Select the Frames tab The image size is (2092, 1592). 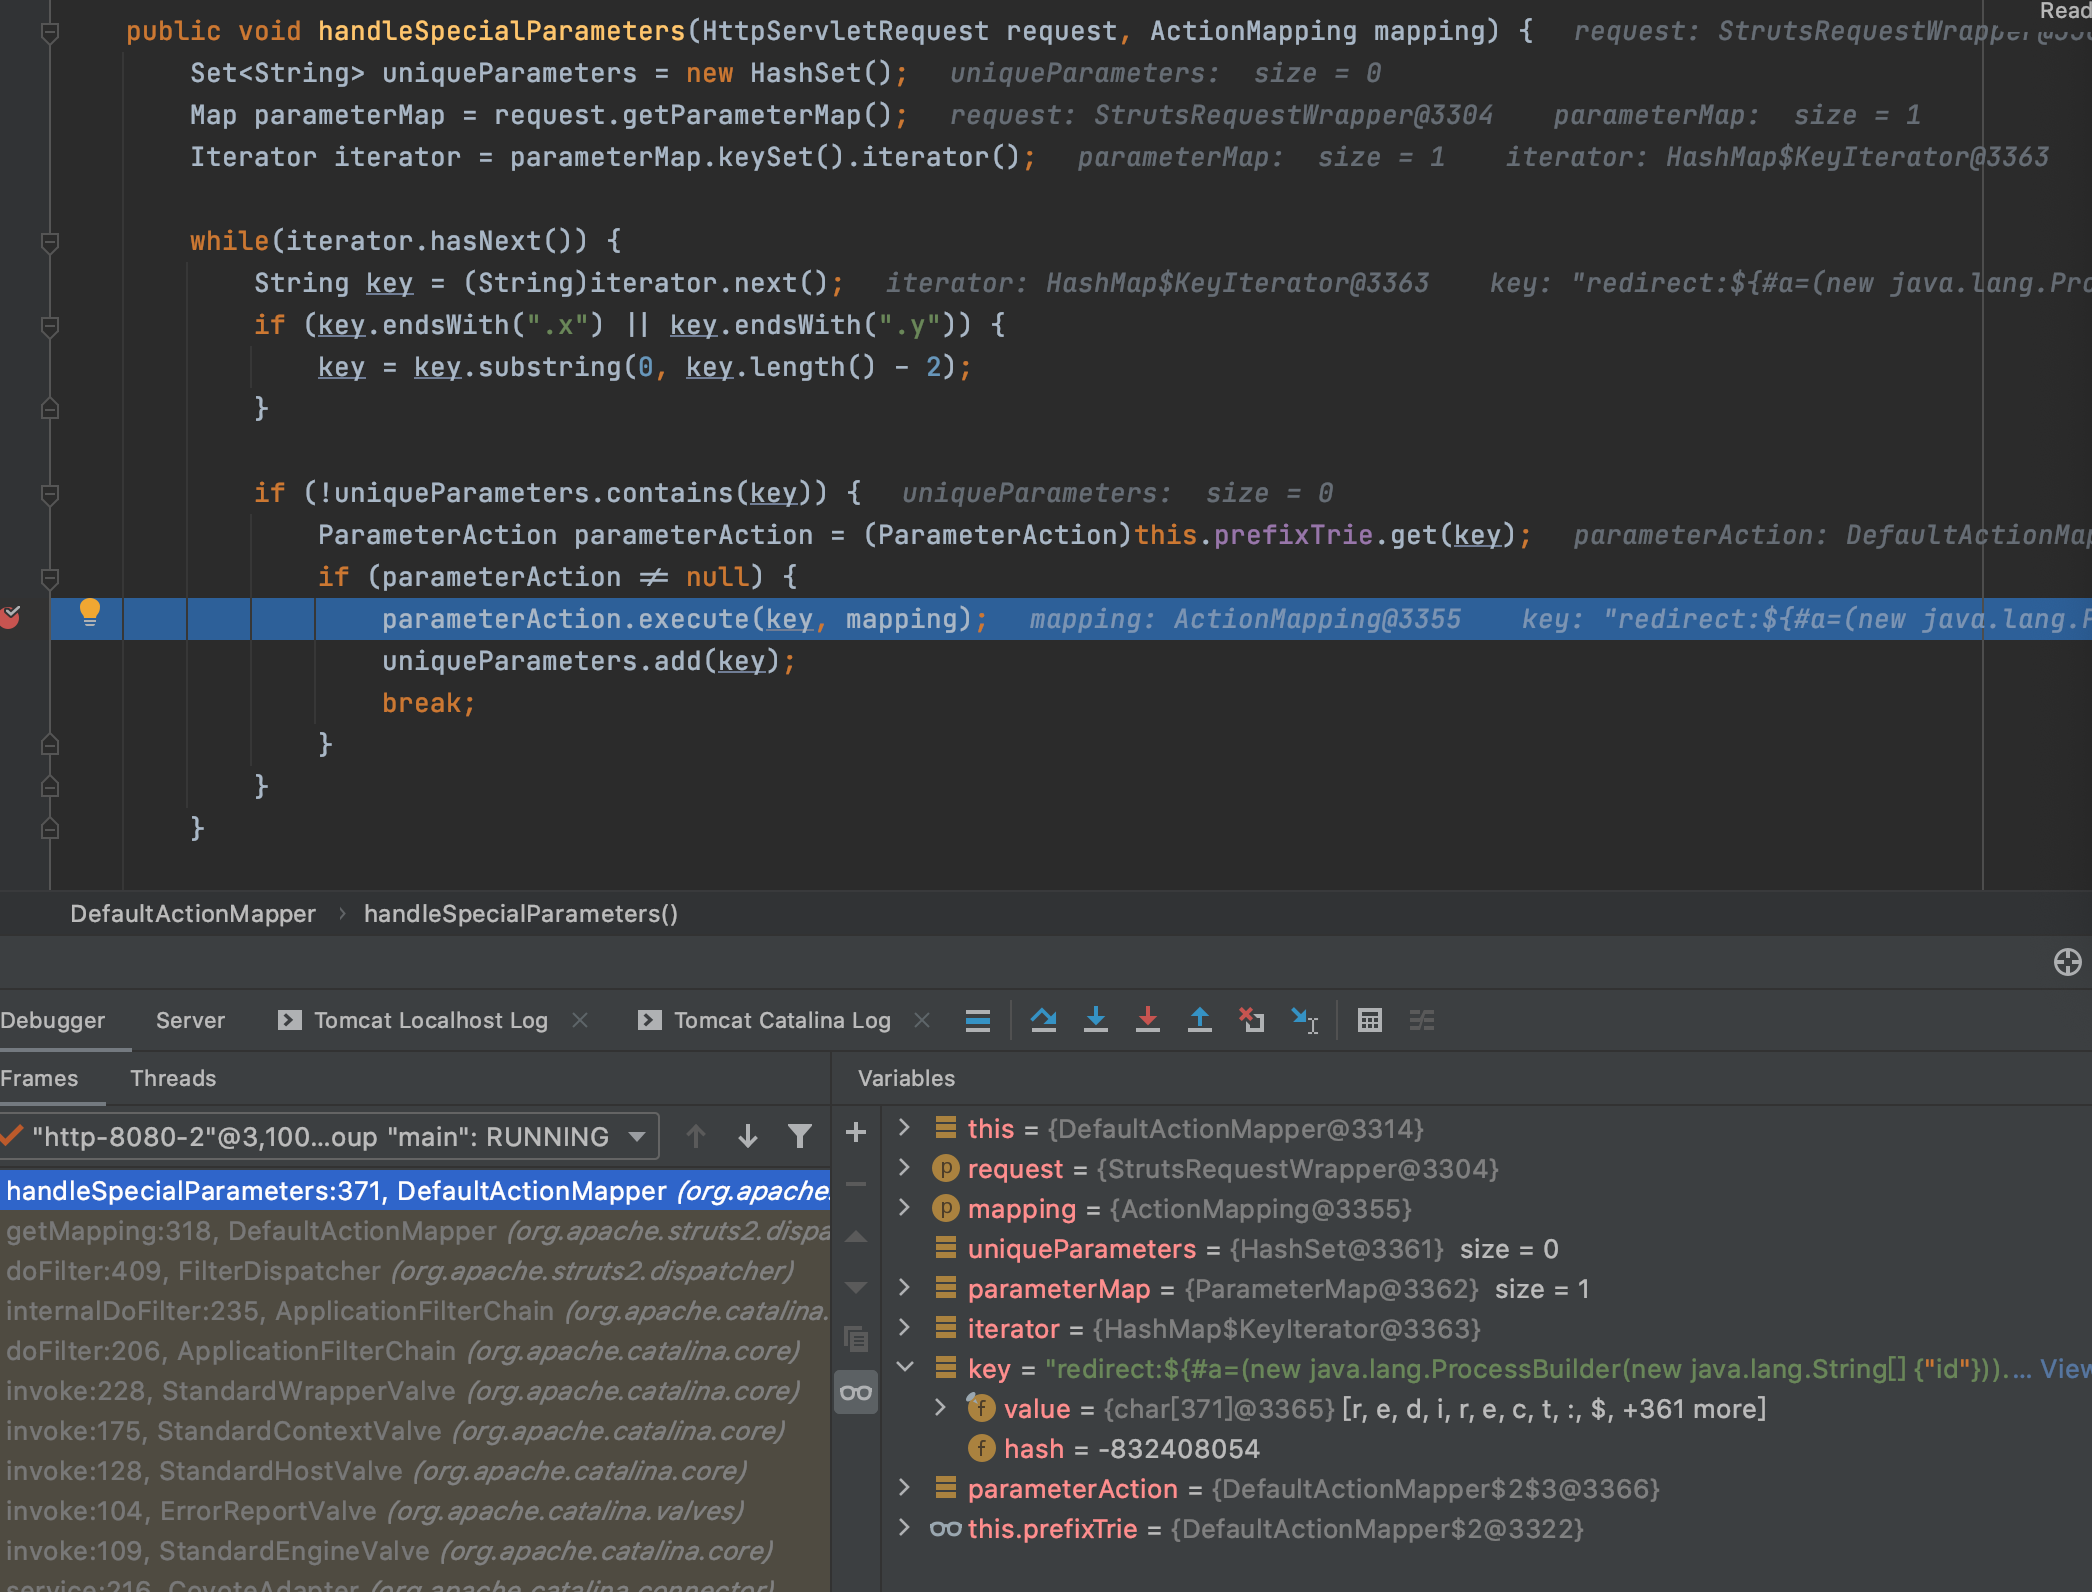(39, 1078)
